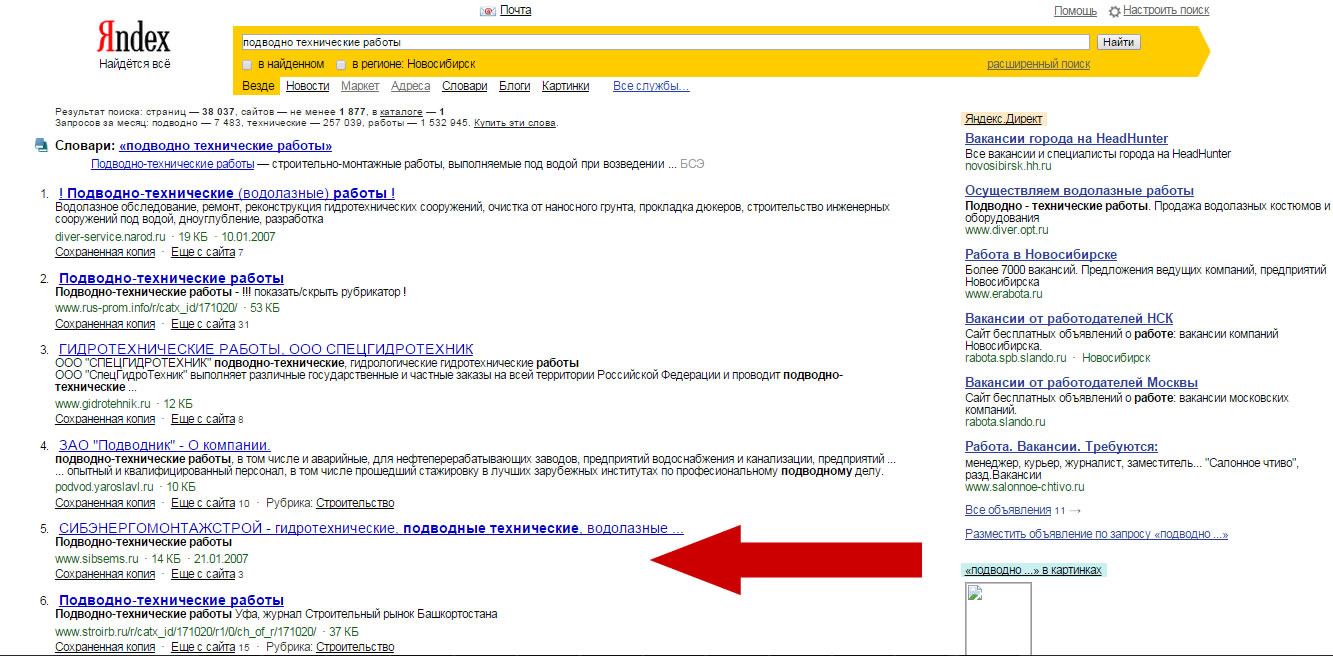This screenshot has width=1333, height=656.
Task: Open ad 'Осуществляем водолазные работы'
Action: tap(1079, 190)
